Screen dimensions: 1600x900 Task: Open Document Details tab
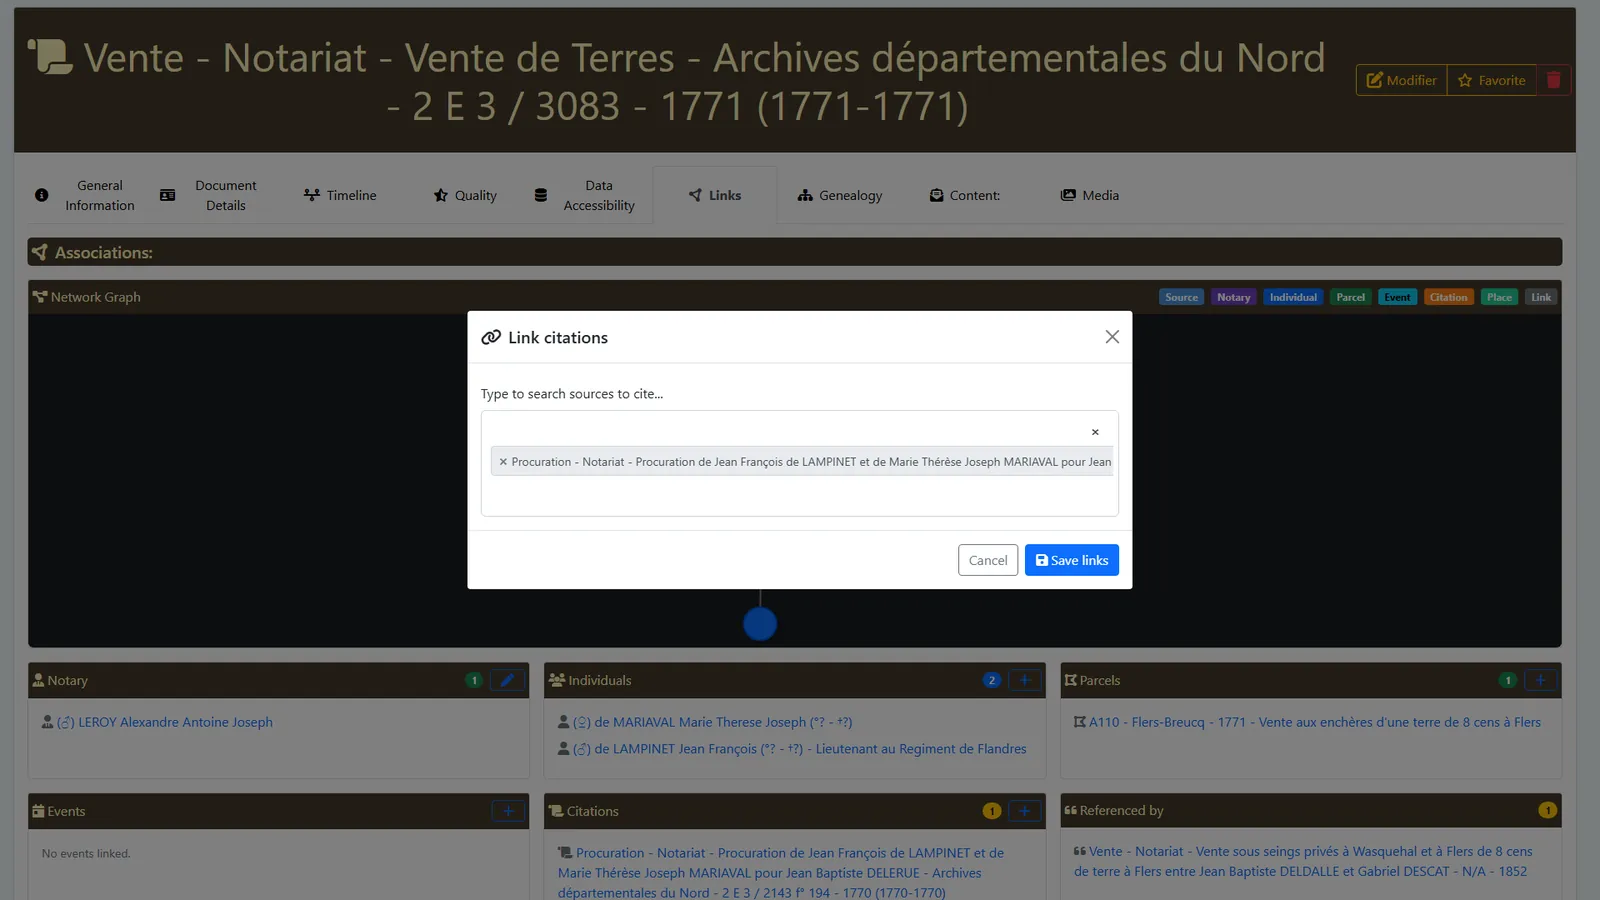point(209,195)
